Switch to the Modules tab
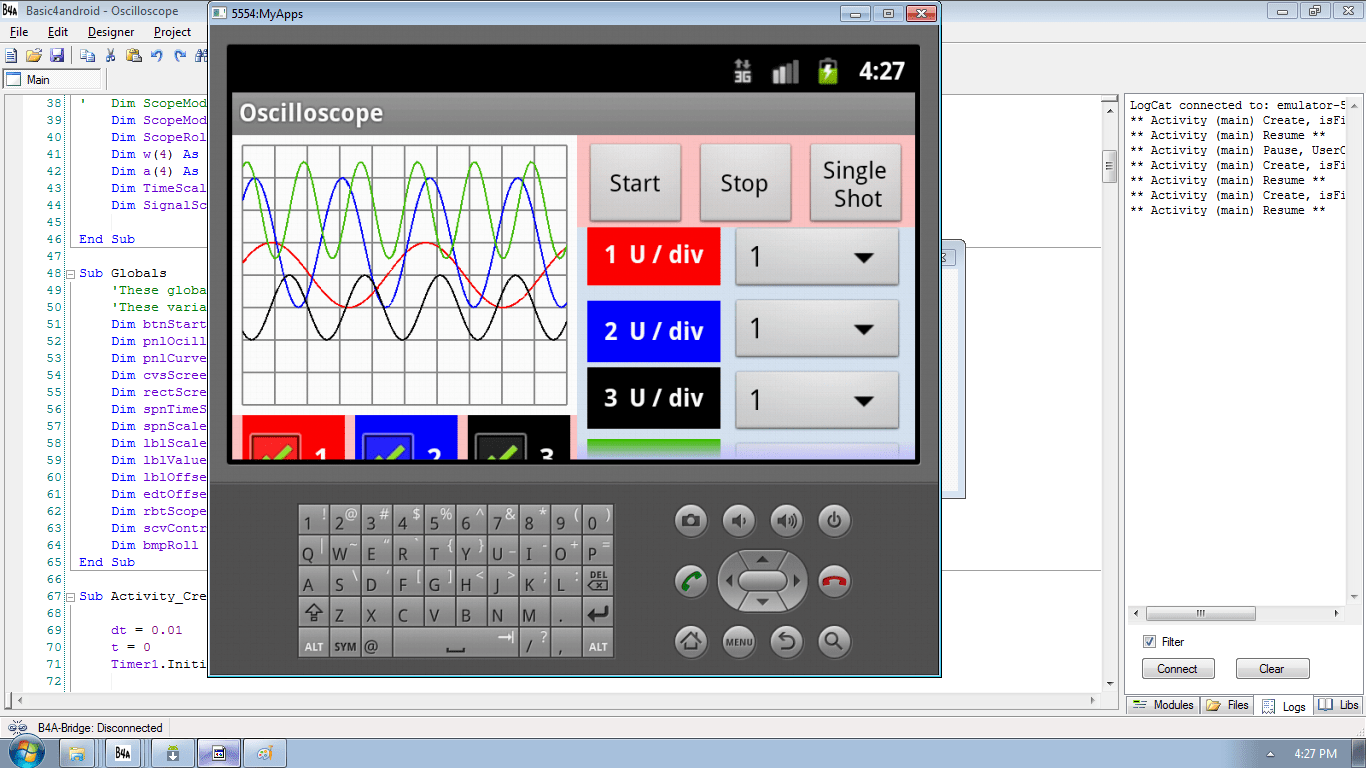Image resolution: width=1366 pixels, height=768 pixels. tap(1163, 705)
